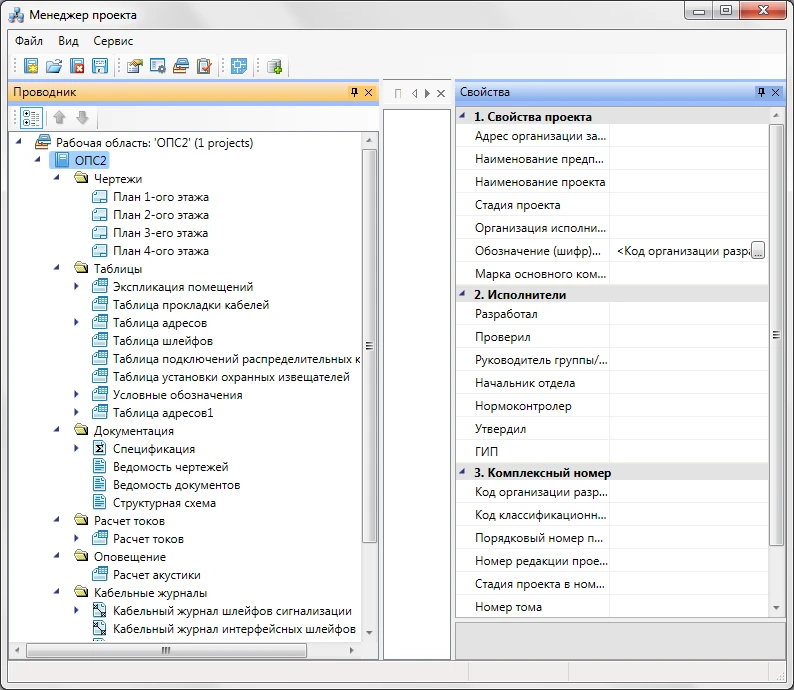The width and height of the screenshot is (794, 690).
Task: Collapse the '1. Свойства проекта' section
Action: coord(462,117)
